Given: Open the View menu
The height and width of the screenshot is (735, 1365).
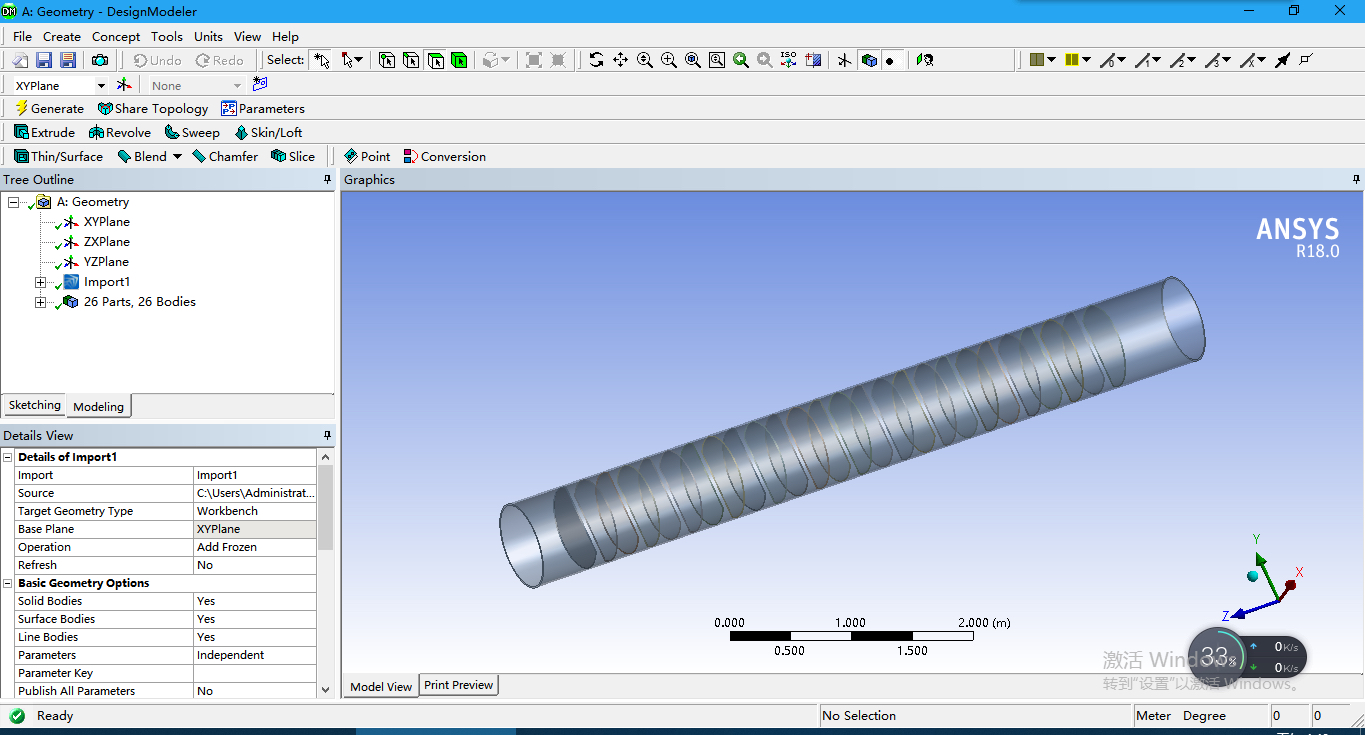Looking at the screenshot, I should [247, 36].
